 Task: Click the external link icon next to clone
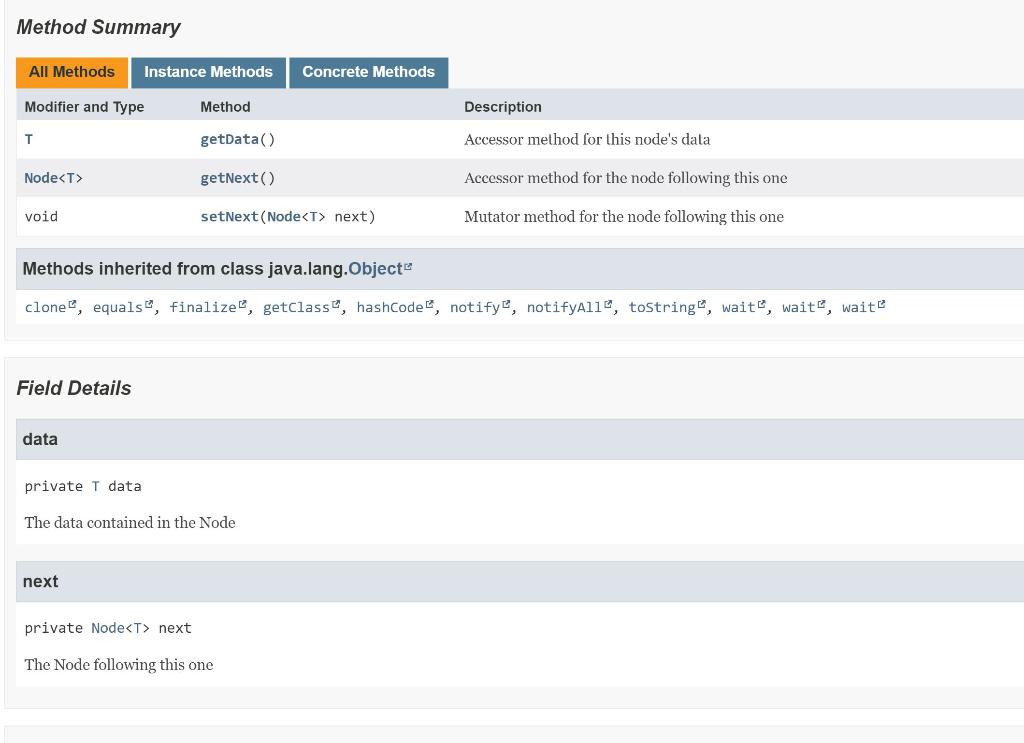click(69, 302)
